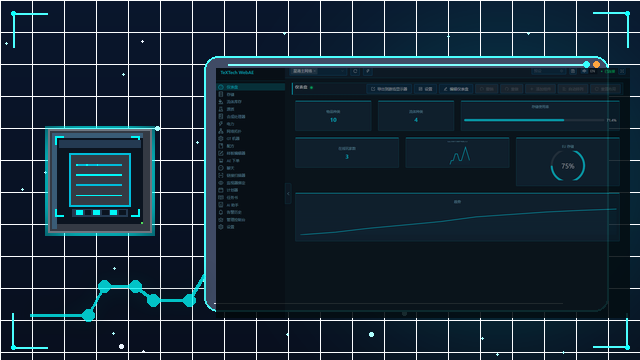640x360 pixels.
Task: Open the 设置 gear entry in the sidebar
Action: (x=251, y=227)
